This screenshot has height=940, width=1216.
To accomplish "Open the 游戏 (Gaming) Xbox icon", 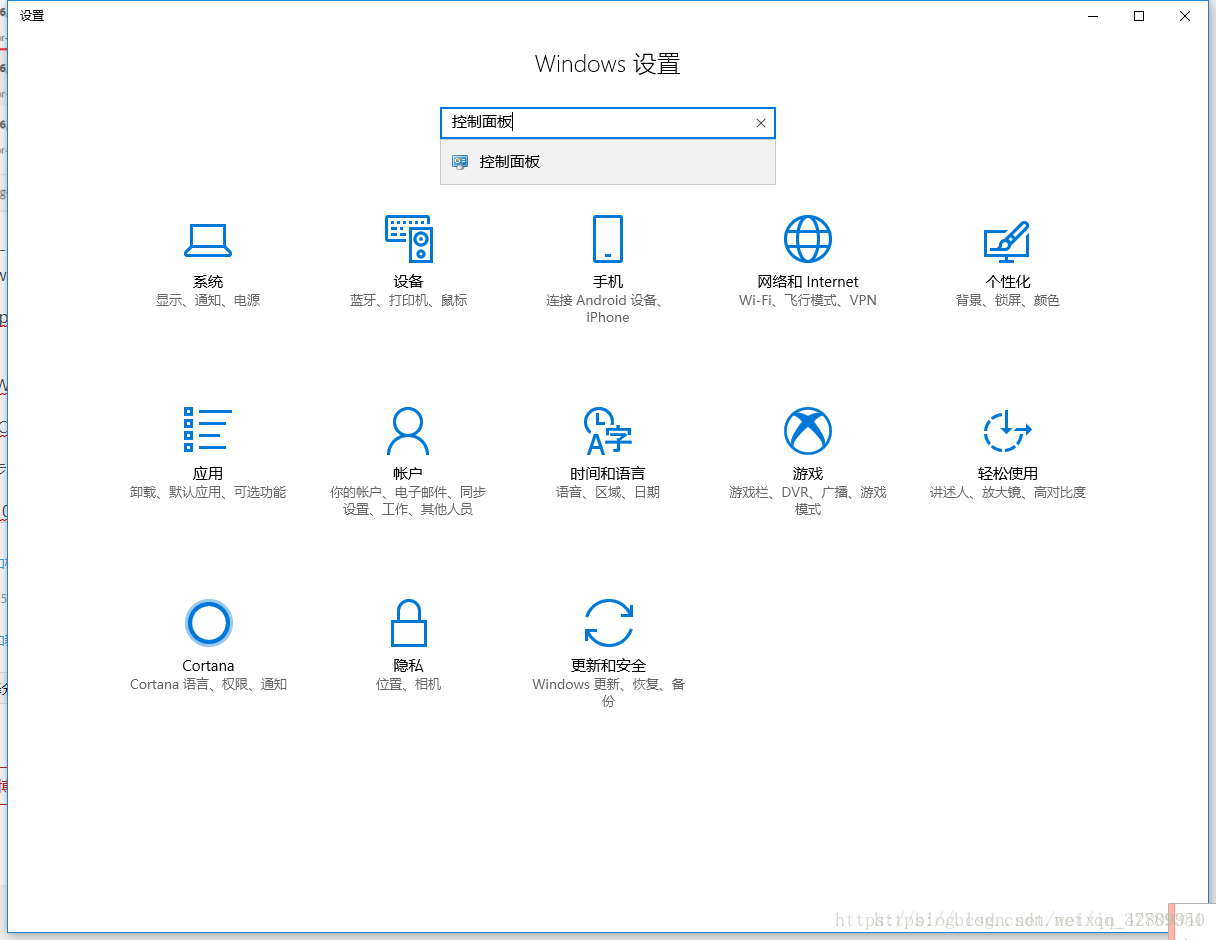I will pos(808,431).
